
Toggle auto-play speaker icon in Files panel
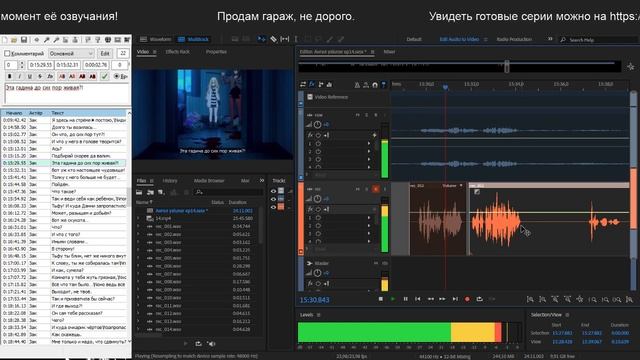pyautogui.click(x=211, y=344)
